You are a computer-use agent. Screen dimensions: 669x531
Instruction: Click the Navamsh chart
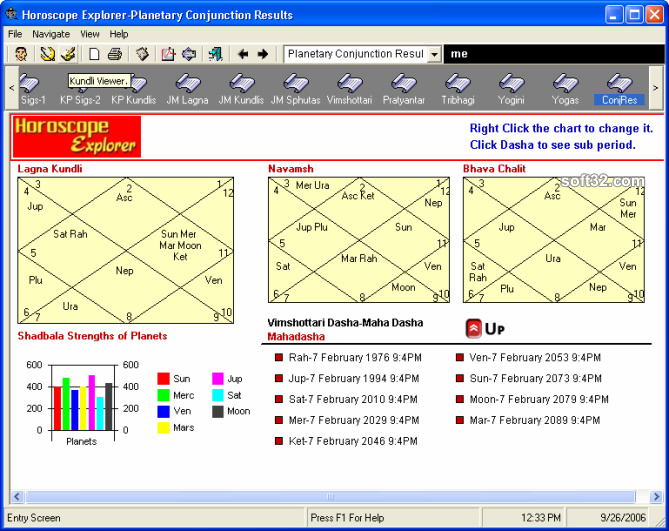click(x=359, y=240)
